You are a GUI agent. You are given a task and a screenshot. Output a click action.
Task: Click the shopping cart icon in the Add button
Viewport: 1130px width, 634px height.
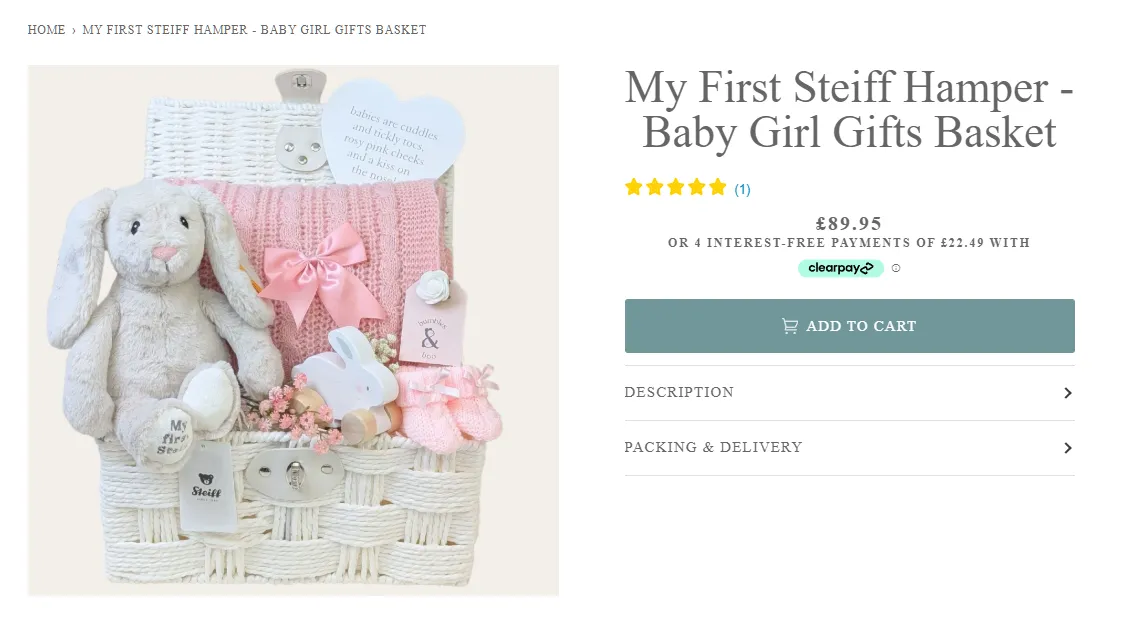[x=789, y=325]
